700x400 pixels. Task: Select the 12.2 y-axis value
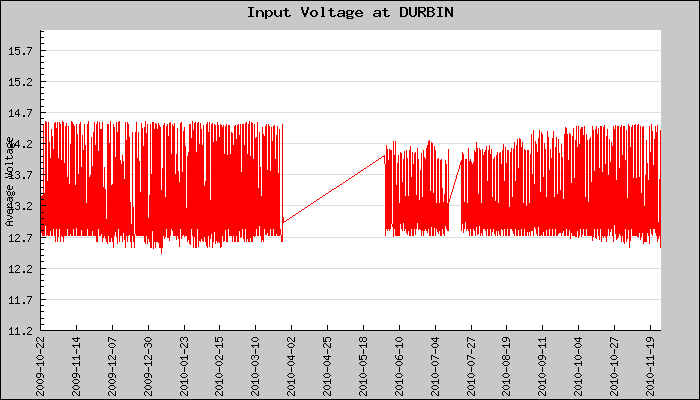[x=21, y=269]
